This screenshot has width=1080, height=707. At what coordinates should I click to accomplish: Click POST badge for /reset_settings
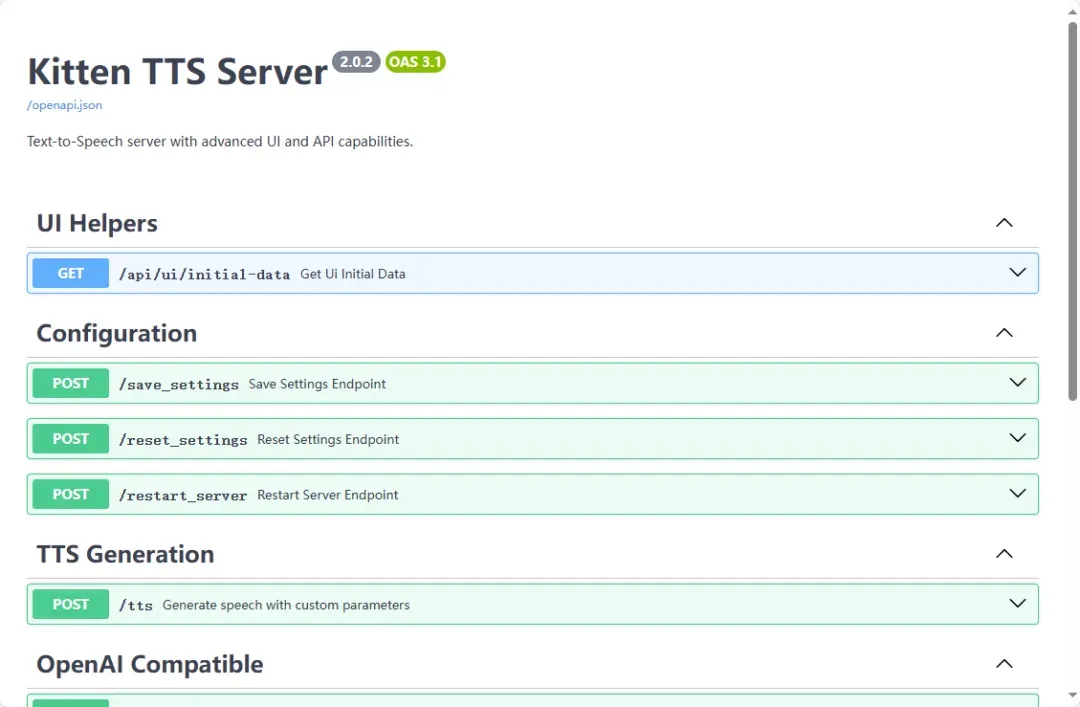click(x=70, y=438)
